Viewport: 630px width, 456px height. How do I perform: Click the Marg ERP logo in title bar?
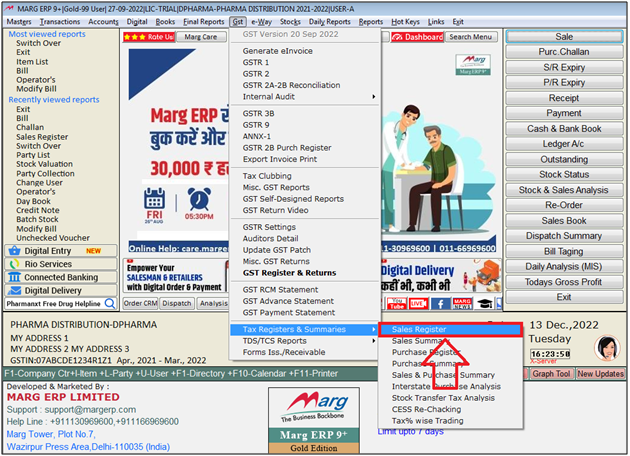(x=9, y=8)
